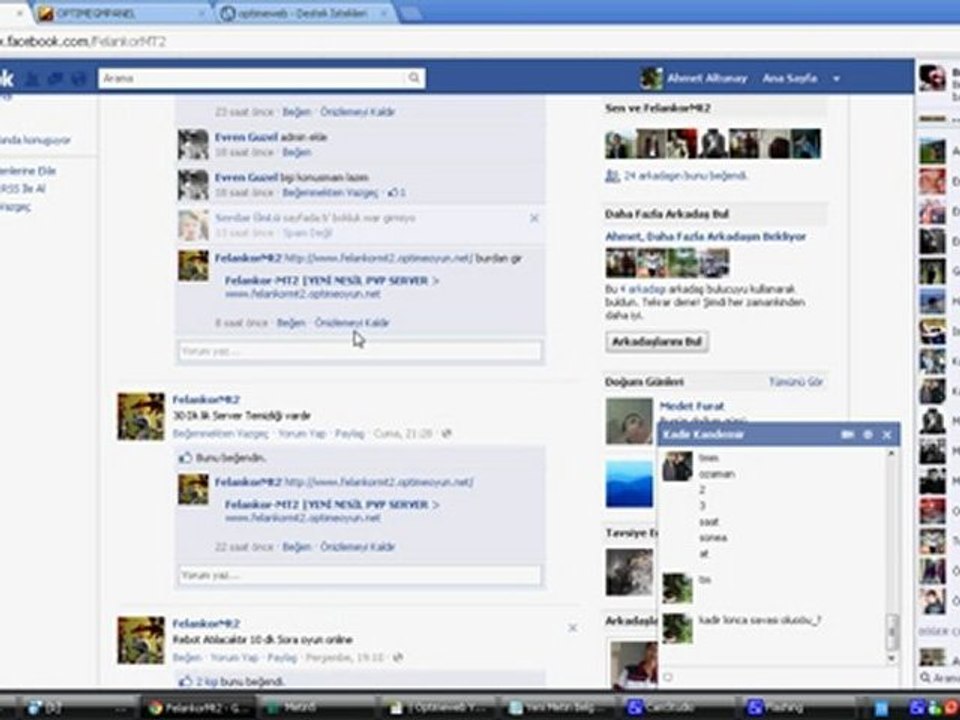Click the chat scrollbar down arrow
Screen dimensions: 960x720
tap(891, 658)
